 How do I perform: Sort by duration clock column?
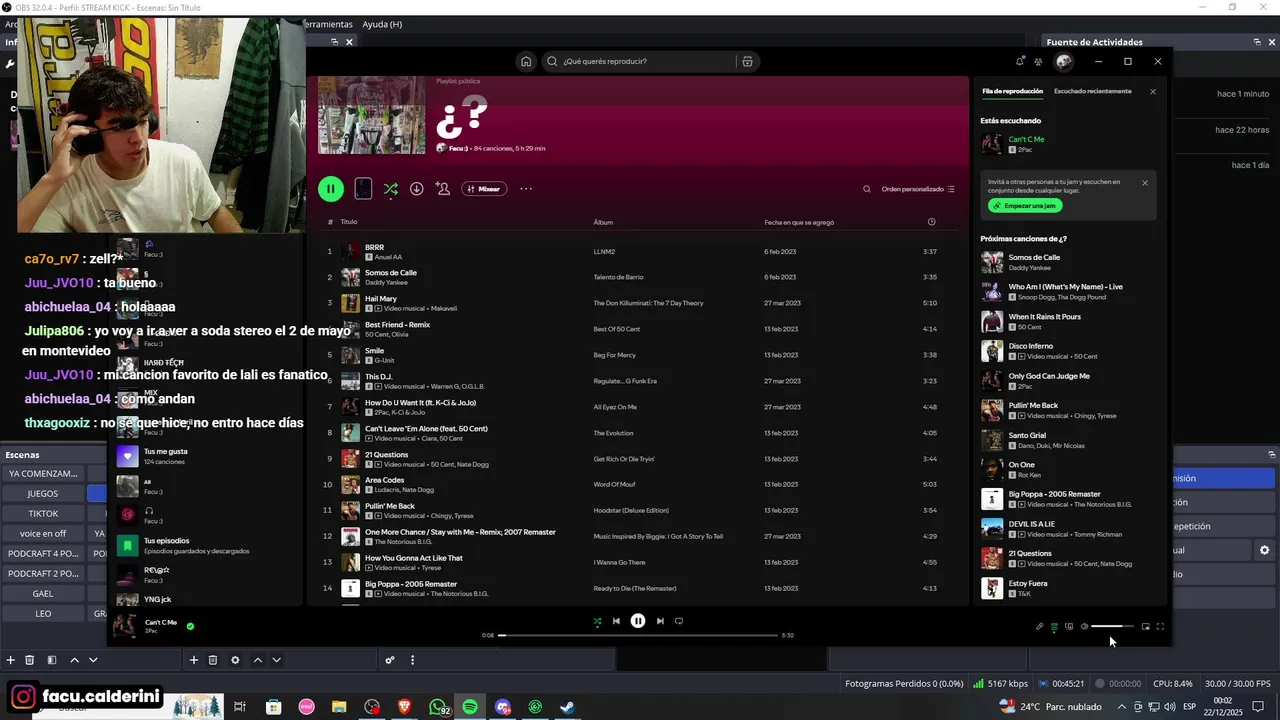pyautogui.click(x=931, y=222)
